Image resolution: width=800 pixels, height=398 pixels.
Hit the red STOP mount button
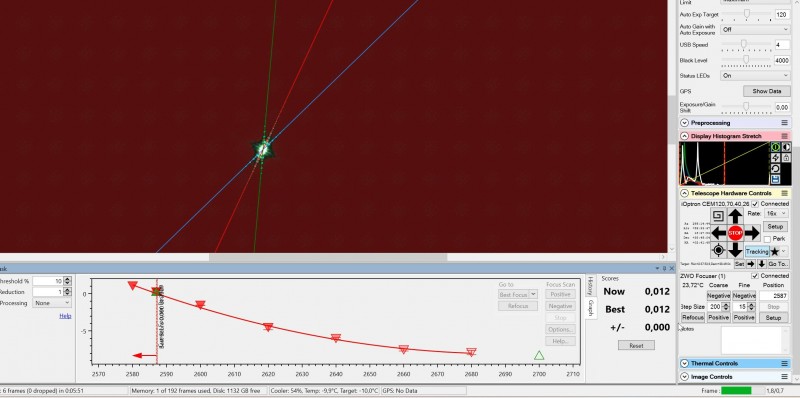[x=735, y=233]
